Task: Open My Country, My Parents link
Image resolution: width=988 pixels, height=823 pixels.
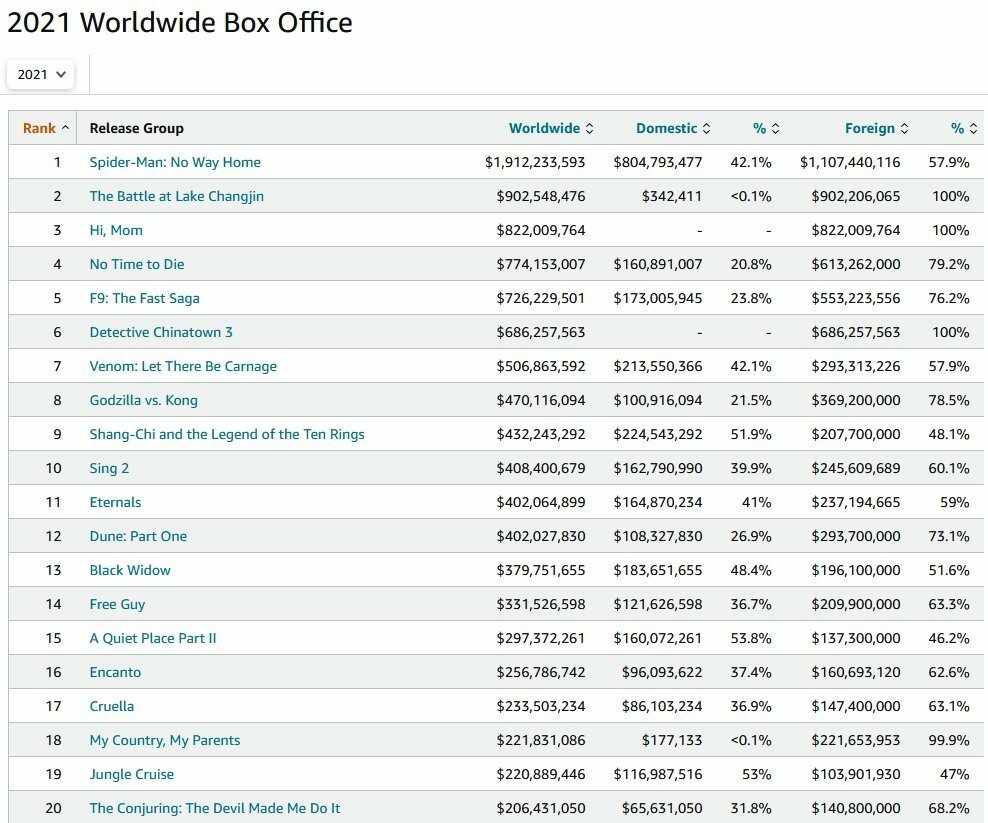Action: pyautogui.click(x=164, y=740)
